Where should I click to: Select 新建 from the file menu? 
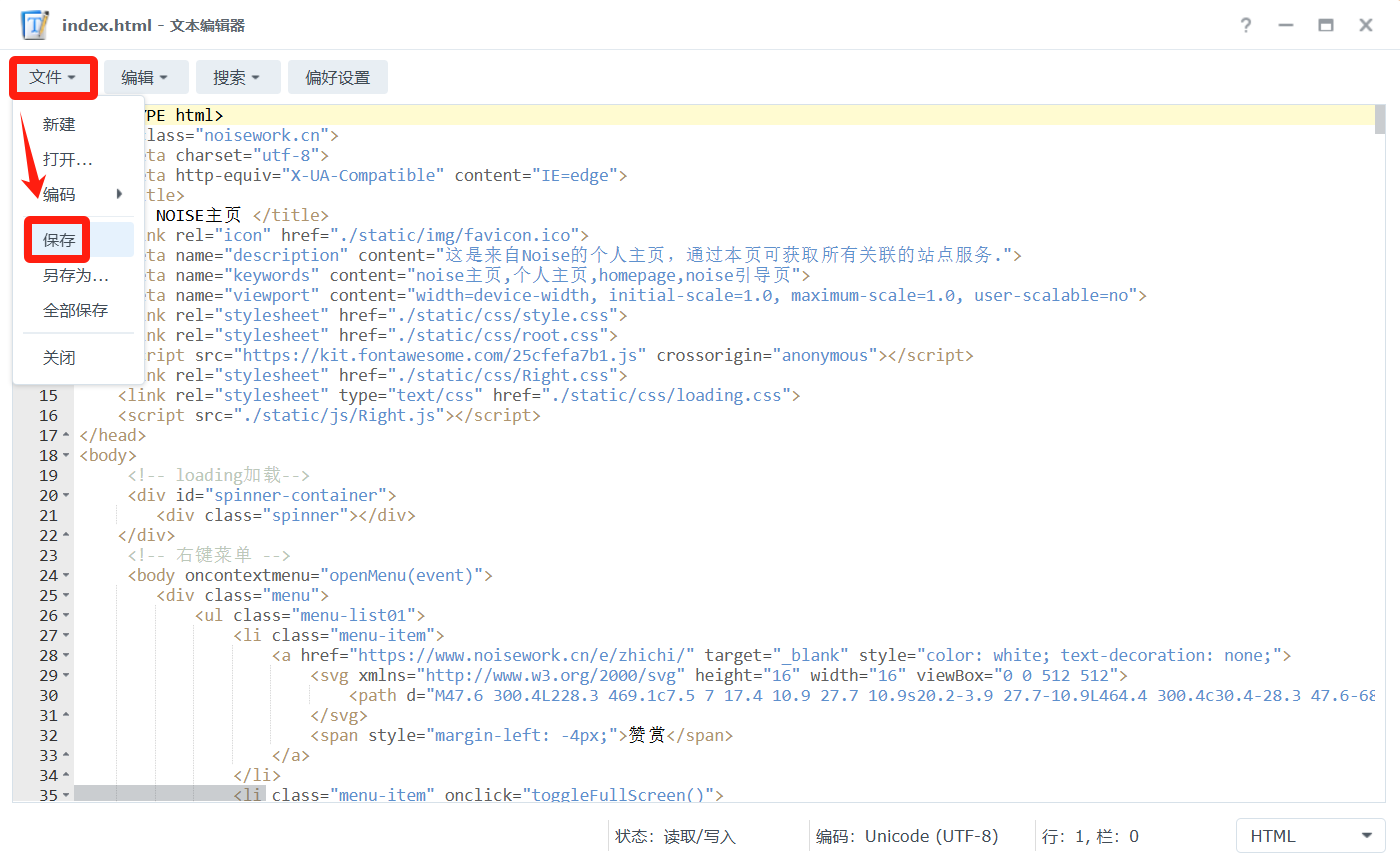click(59, 124)
